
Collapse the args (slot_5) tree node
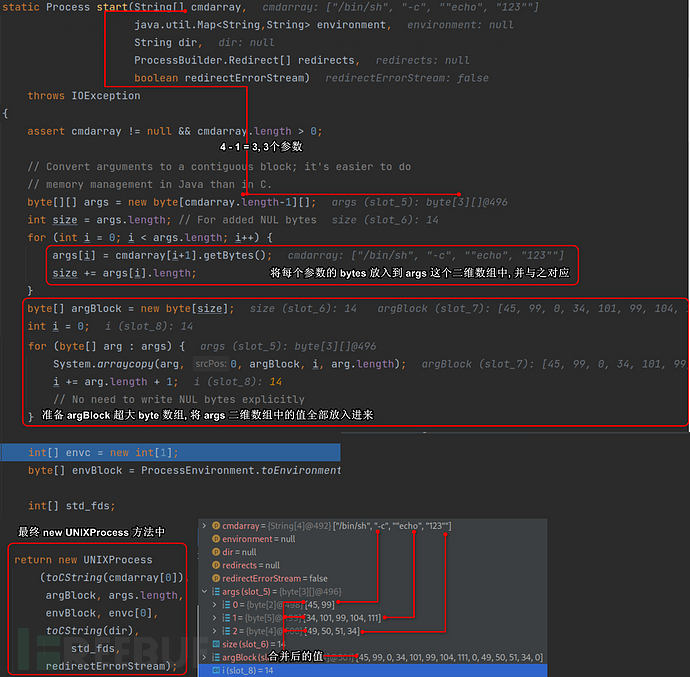[204, 591]
